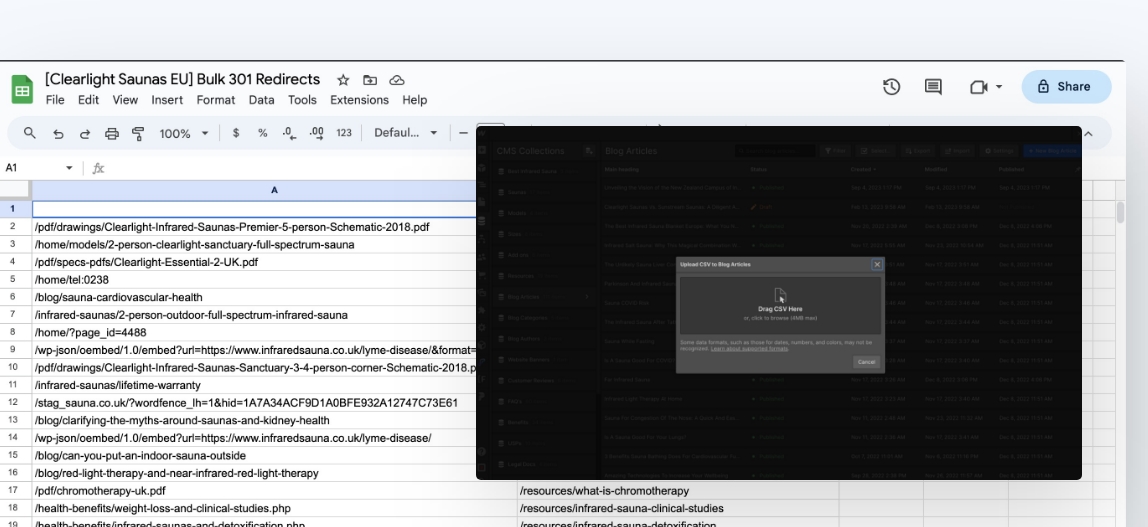
Task: Start a meeting with camera icon
Action: [x=979, y=86]
